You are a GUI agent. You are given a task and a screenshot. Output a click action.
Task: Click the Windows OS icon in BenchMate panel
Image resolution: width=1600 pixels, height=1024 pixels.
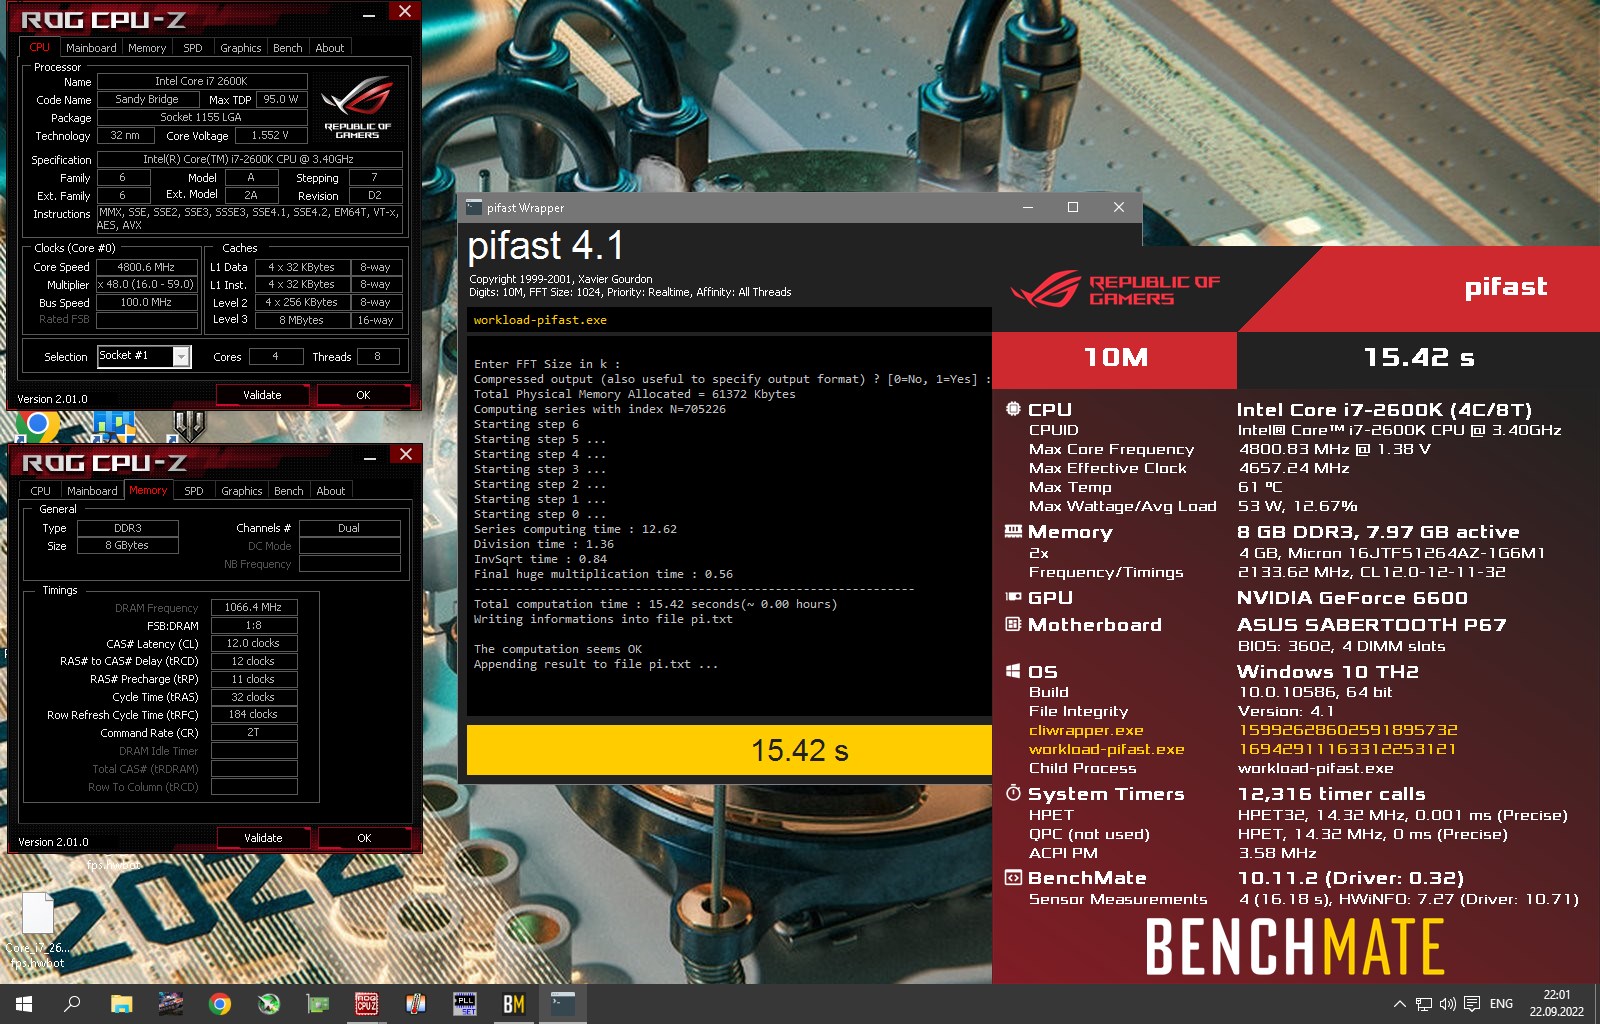(1013, 671)
